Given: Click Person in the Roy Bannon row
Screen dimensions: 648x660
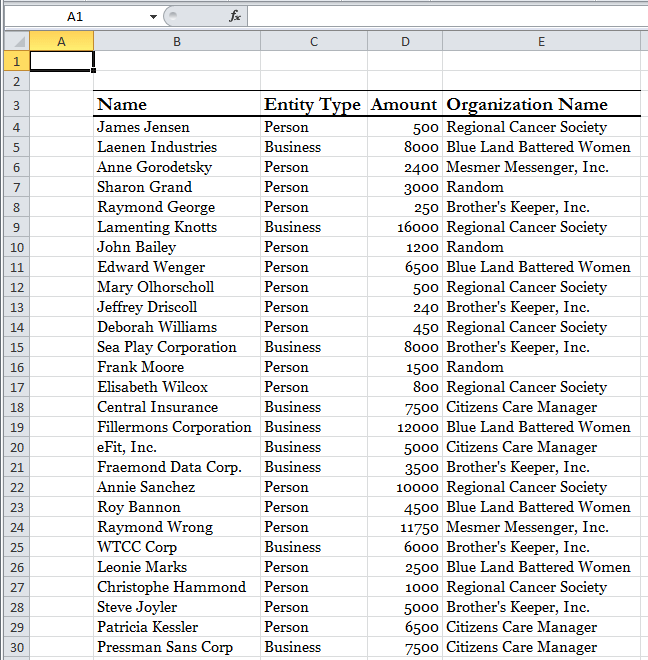Looking at the screenshot, I should click(314, 507).
